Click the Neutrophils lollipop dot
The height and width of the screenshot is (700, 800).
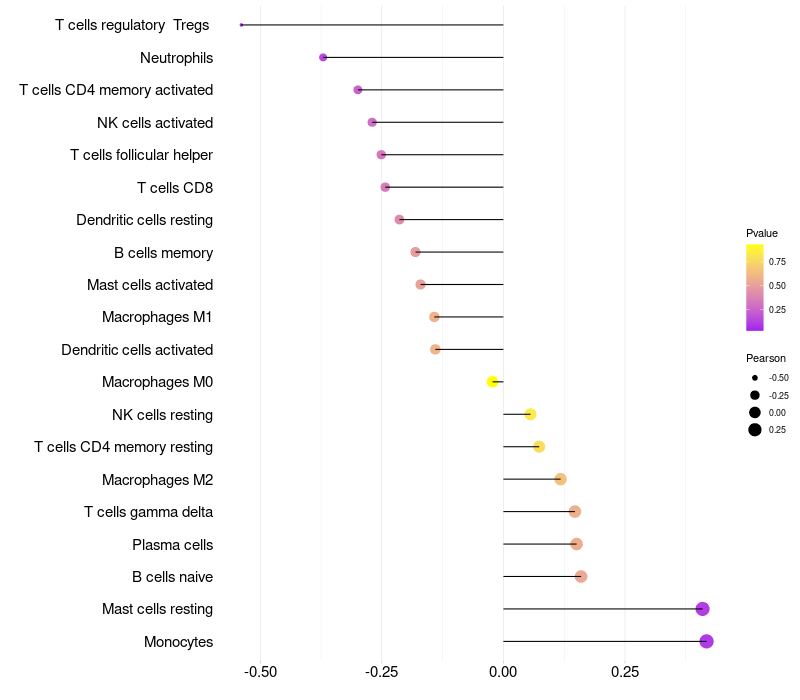(323, 58)
